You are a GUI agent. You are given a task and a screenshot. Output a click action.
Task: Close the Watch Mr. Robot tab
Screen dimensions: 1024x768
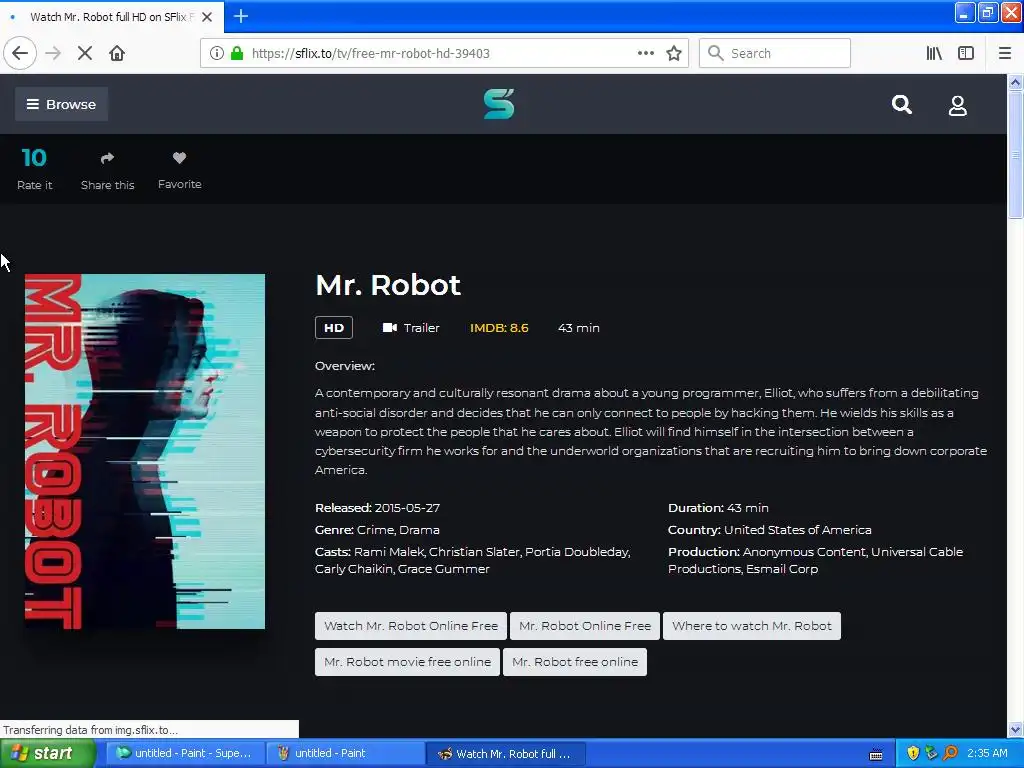207,17
